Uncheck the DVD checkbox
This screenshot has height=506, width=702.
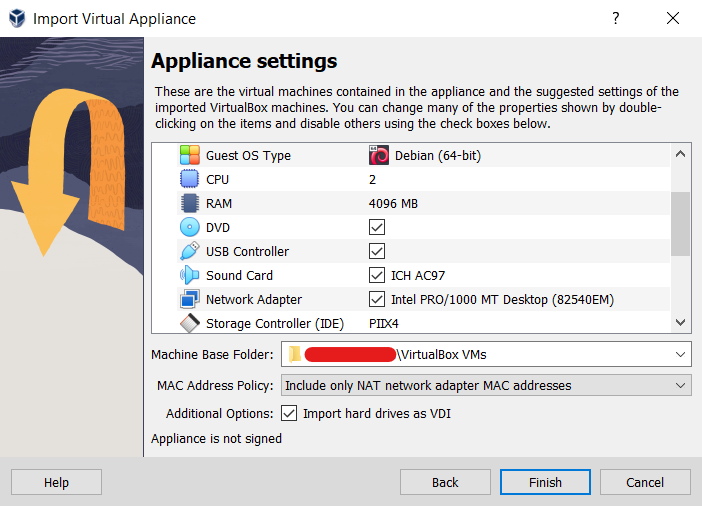pyautogui.click(x=377, y=228)
